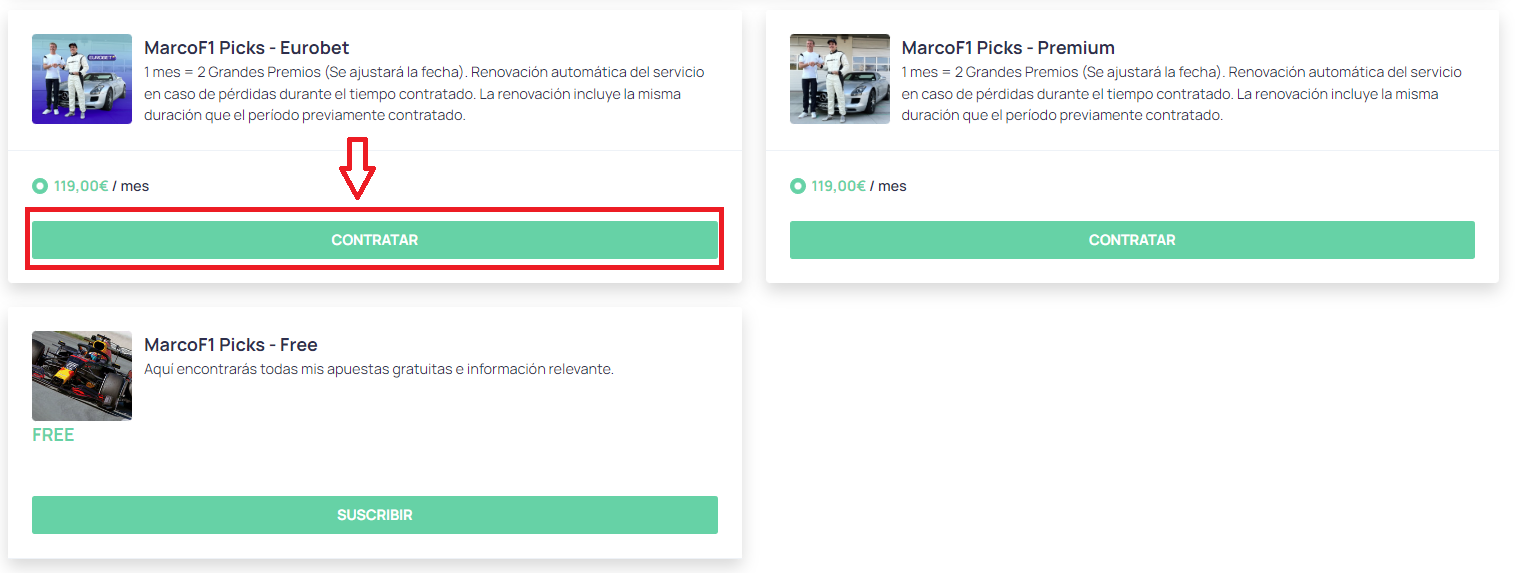The image size is (1515, 573).
Task: Click the 119,00€ price text in Premium card
Action: click(839, 186)
